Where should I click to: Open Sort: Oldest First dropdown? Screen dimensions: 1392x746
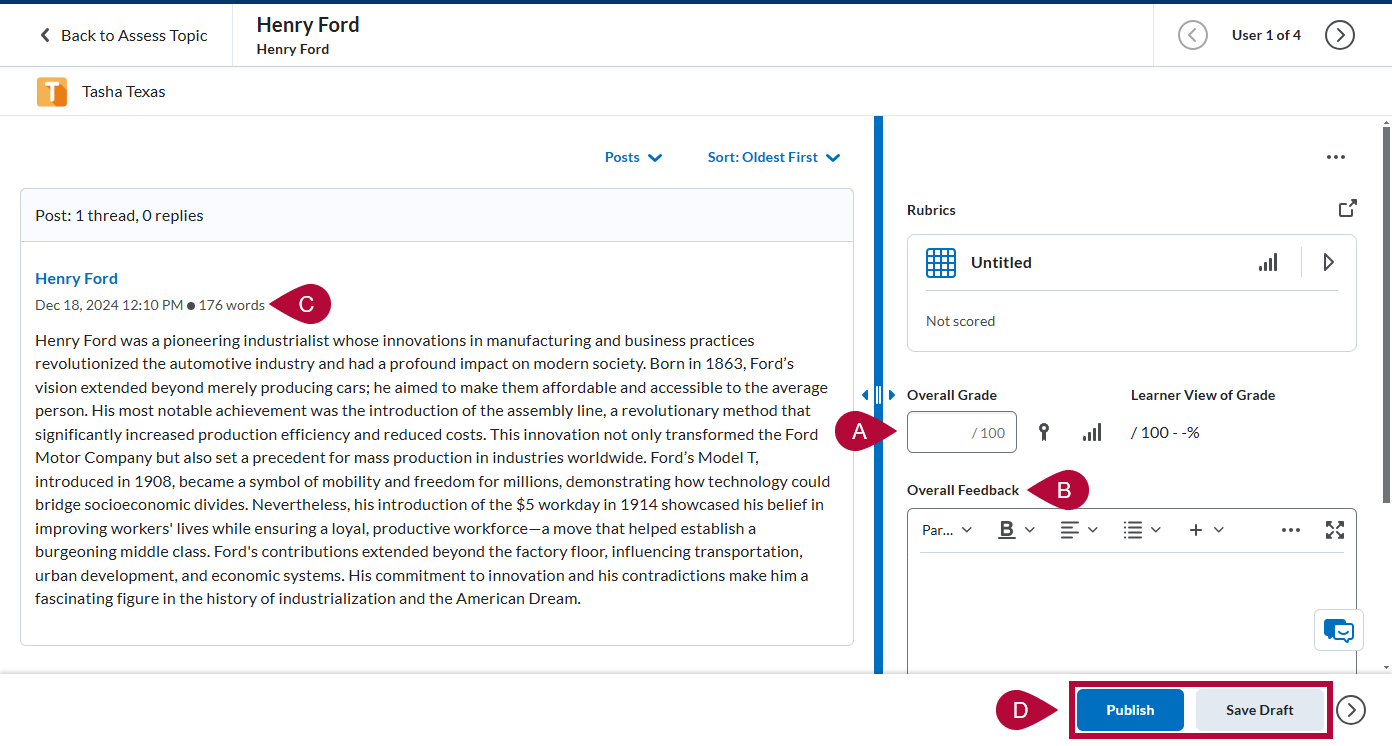(774, 157)
